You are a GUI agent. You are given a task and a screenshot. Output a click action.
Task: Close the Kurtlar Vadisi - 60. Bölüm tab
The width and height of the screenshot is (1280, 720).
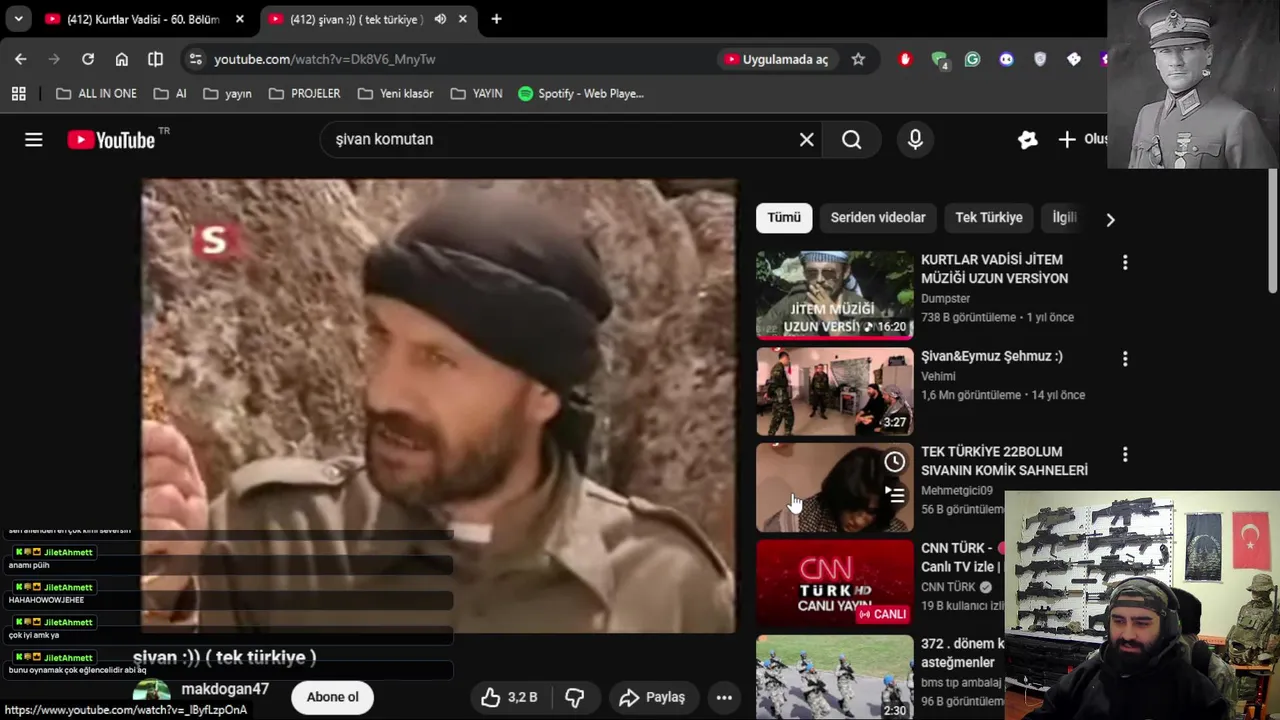[x=240, y=19]
